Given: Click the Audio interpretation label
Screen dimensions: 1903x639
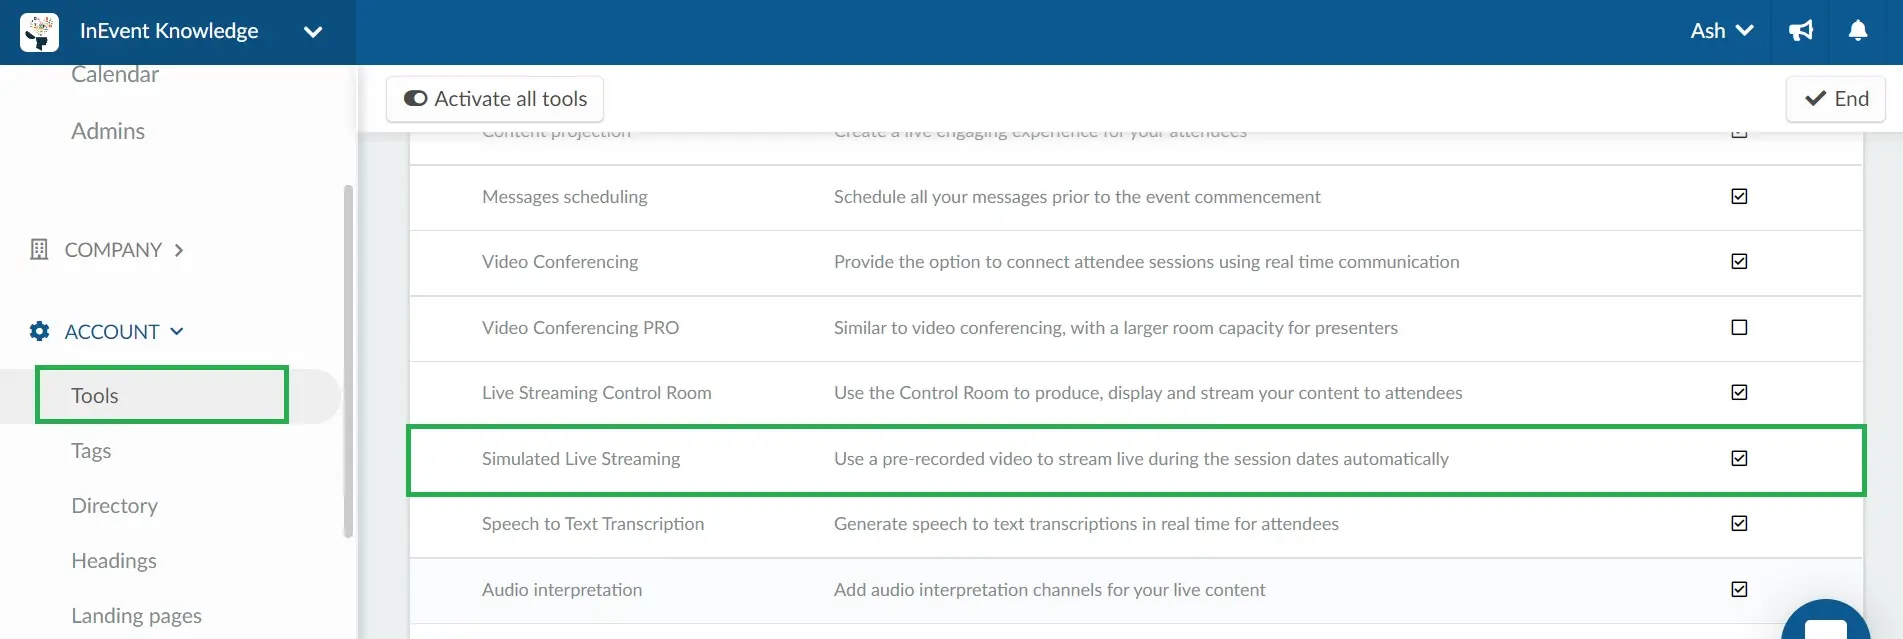Looking at the screenshot, I should point(562,590).
